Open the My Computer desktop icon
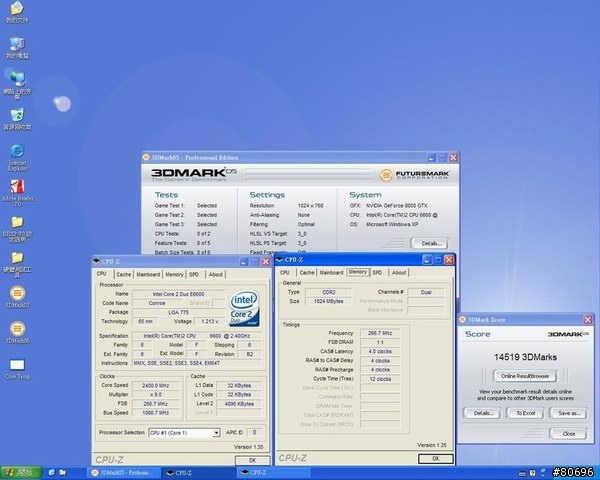Viewport: 600px width, 480px height. (17, 48)
